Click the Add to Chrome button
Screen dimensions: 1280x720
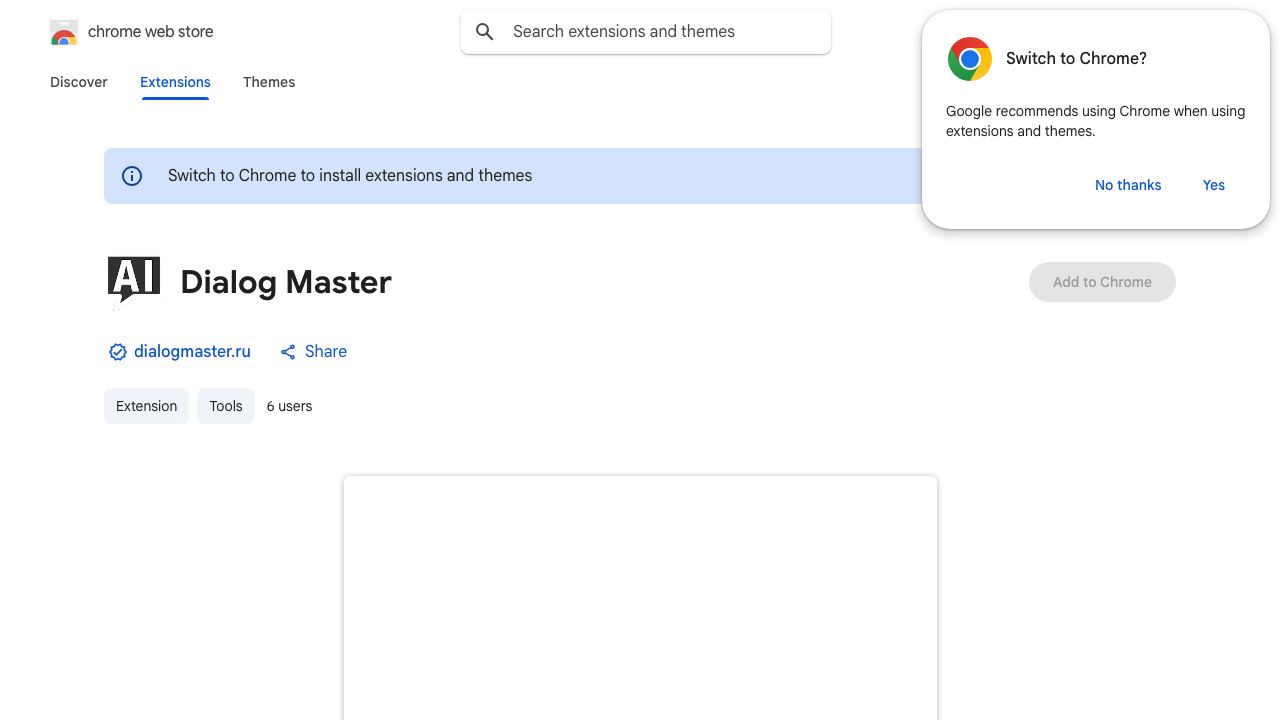1102,282
